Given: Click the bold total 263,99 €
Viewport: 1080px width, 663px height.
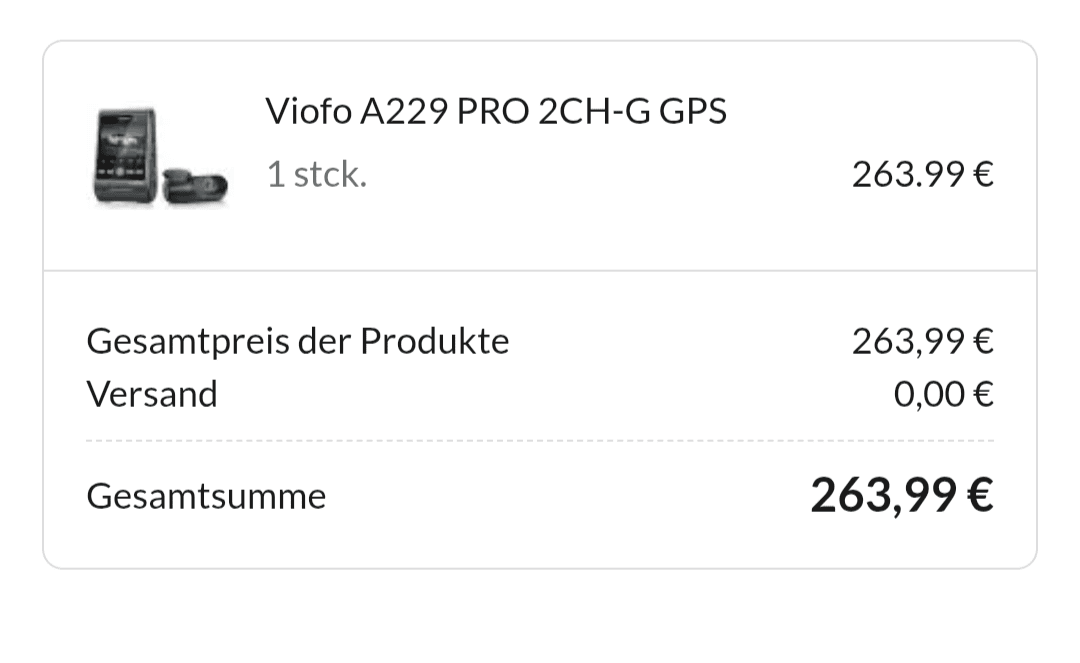Looking at the screenshot, I should point(900,495).
